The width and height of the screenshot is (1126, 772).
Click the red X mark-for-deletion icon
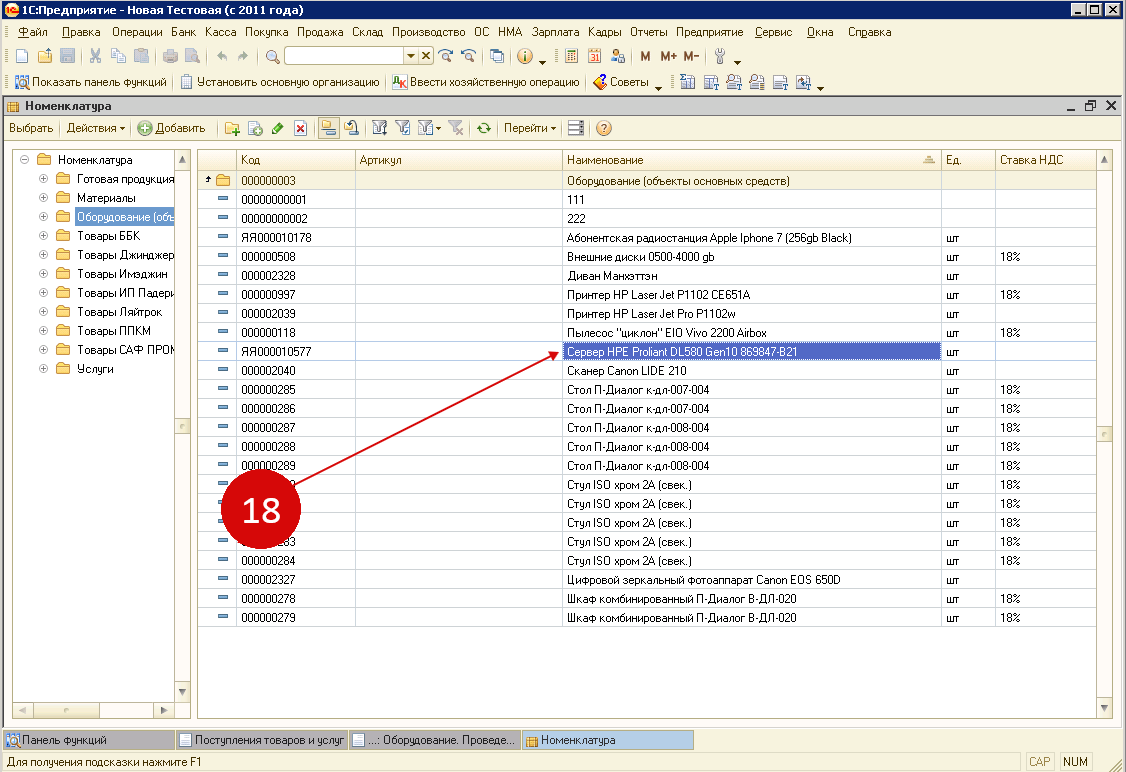[x=299, y=128]
